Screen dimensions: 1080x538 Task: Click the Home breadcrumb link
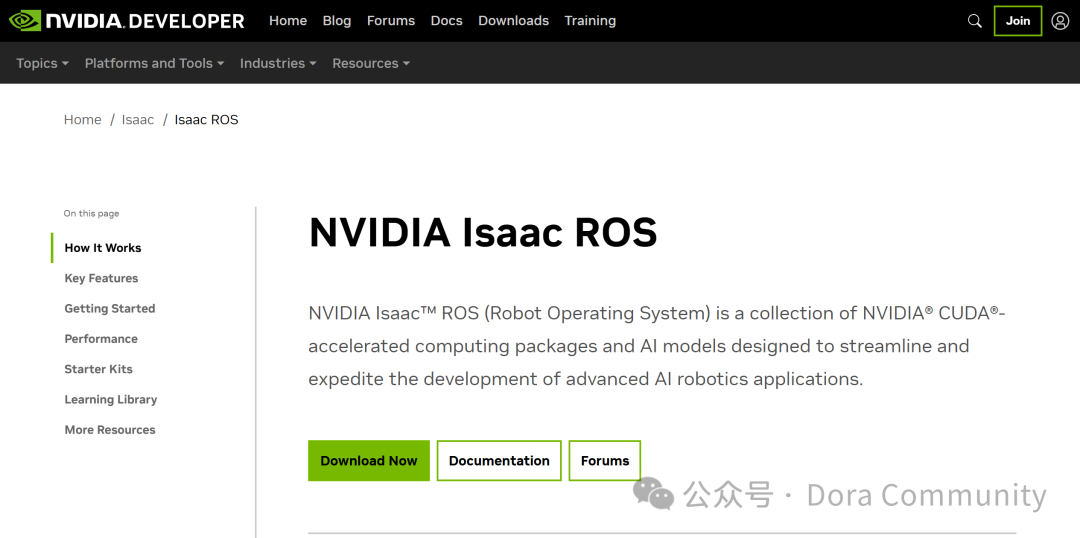pyautogui.click(x=83, y=120)
